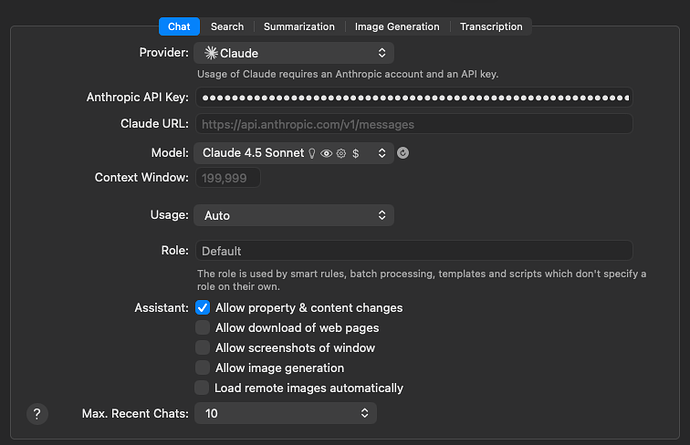Screen dimensions: 690x445
Task: Enable Allow screenshots of window
Action: pos(203,348)
